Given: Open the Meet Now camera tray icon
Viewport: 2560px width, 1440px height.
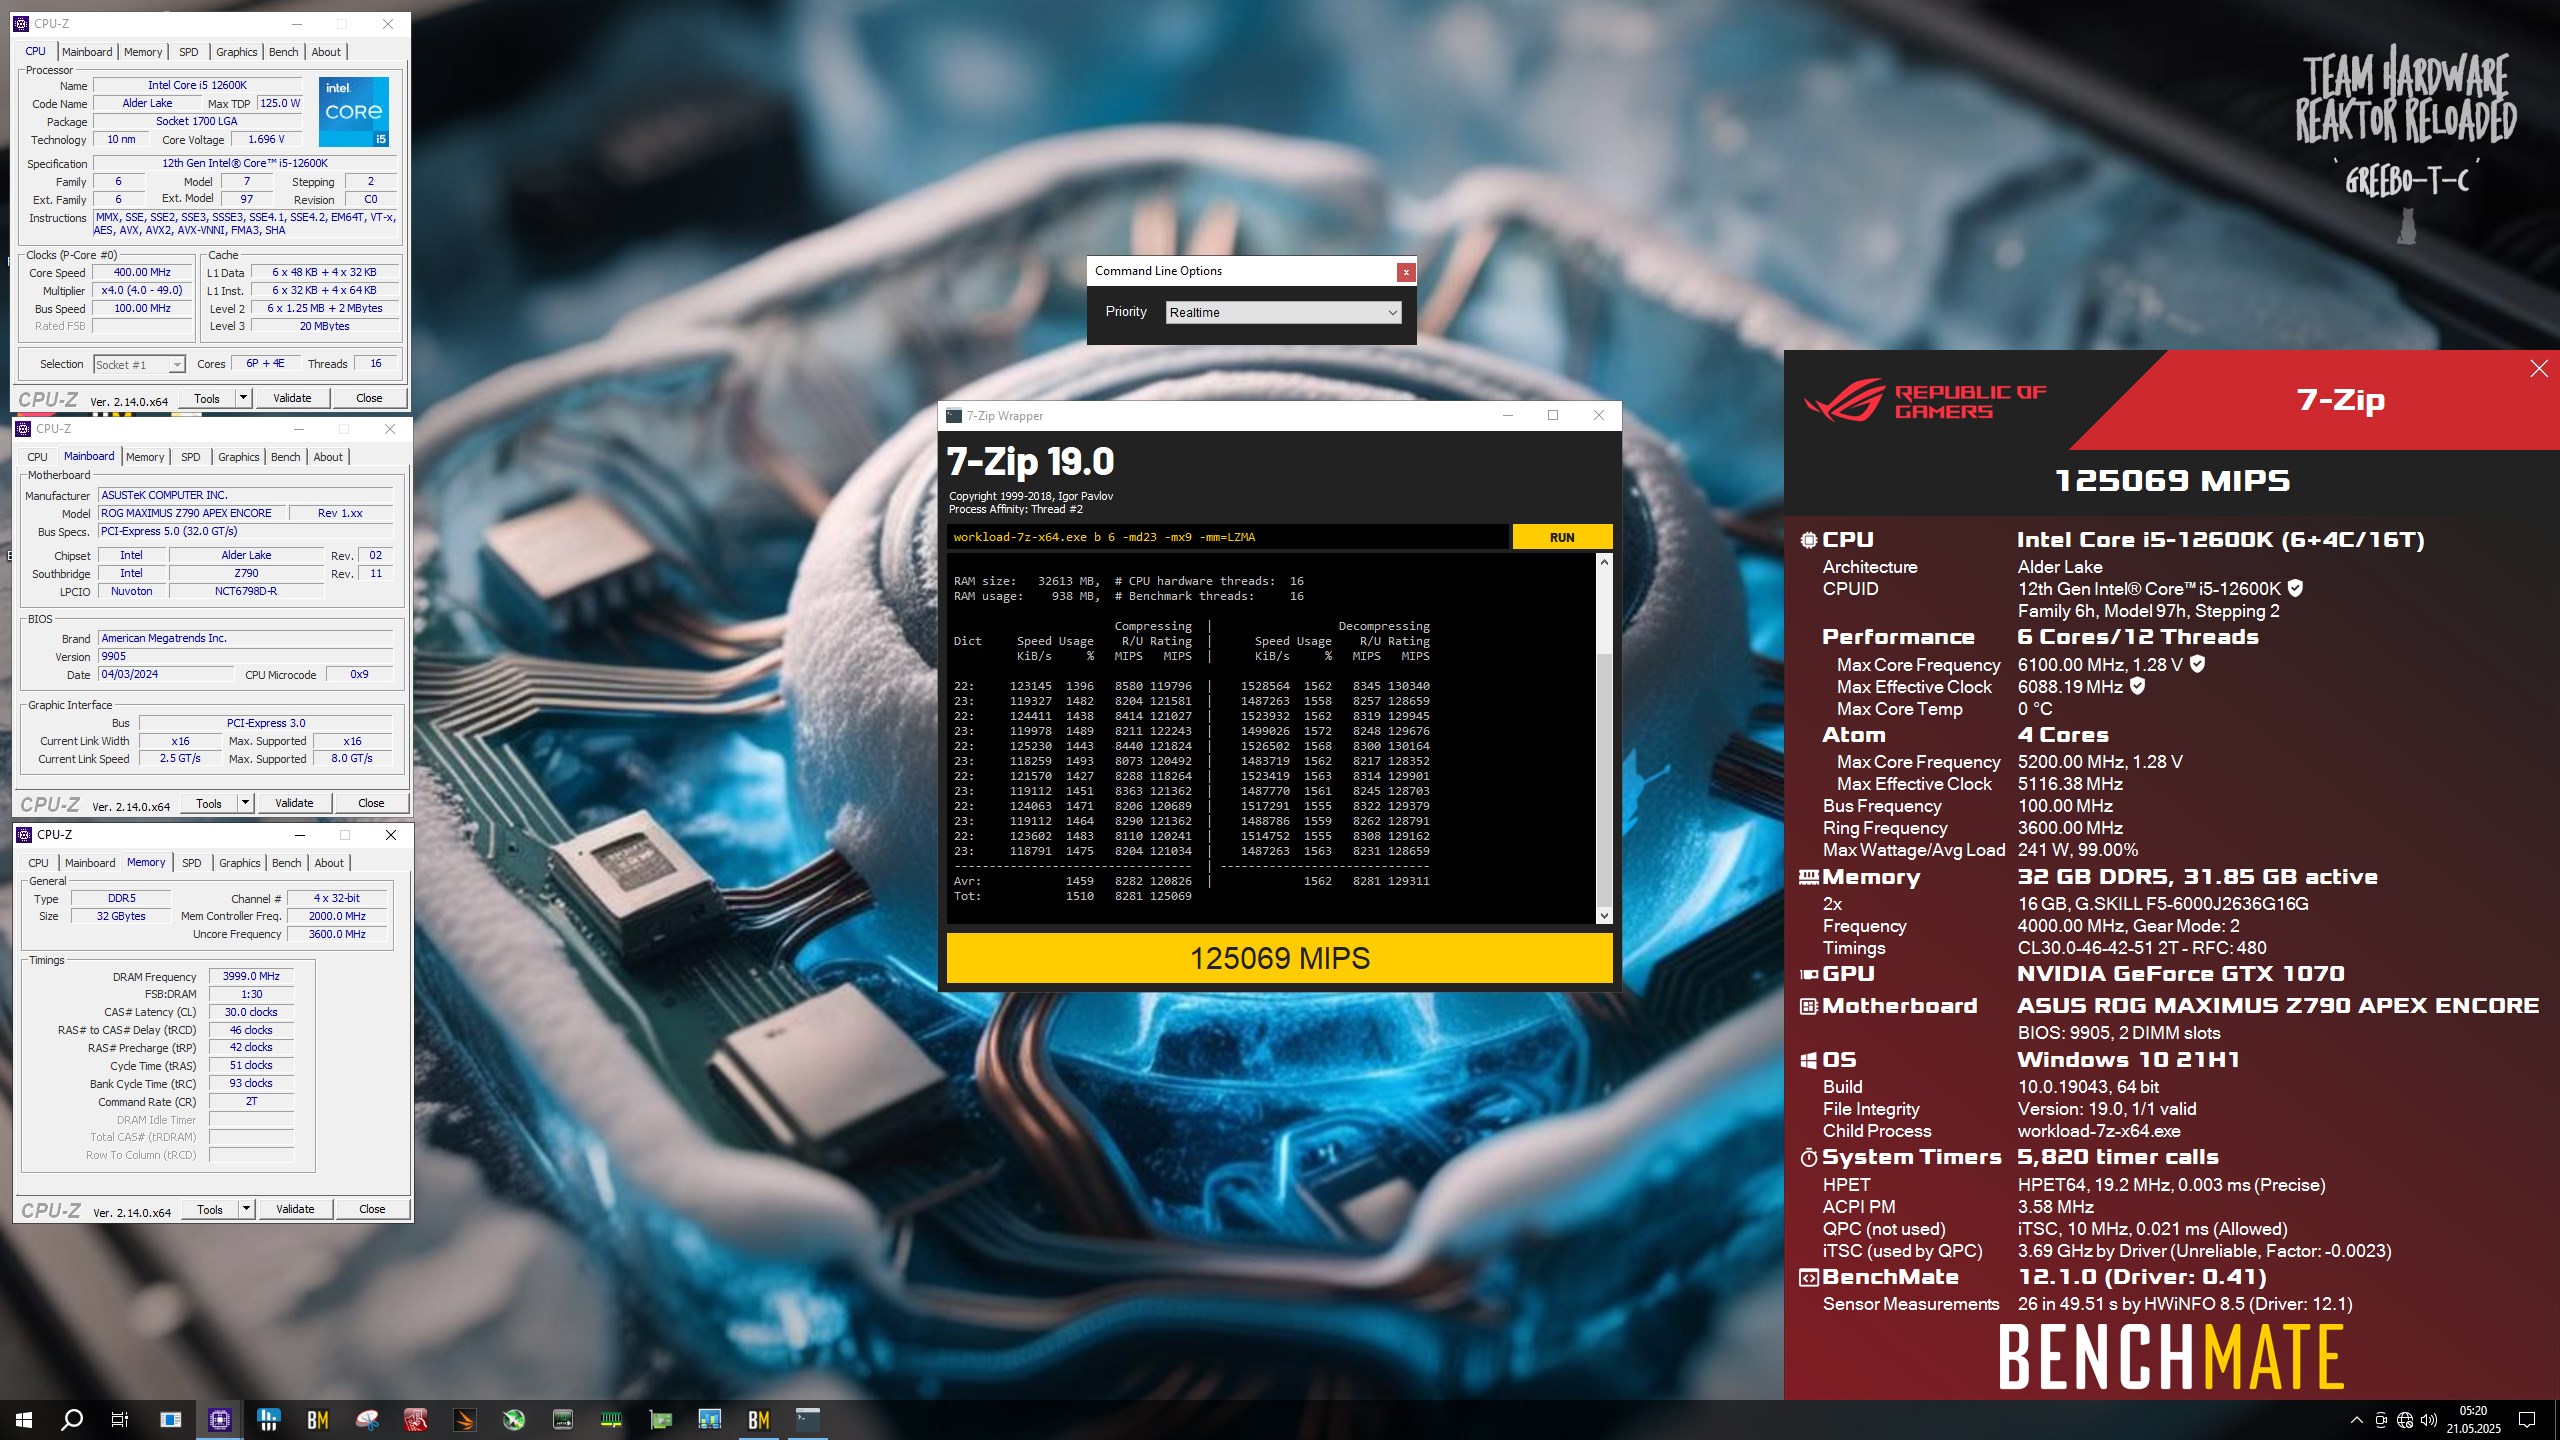Looking at the screenshot, I should 2381,1420.
